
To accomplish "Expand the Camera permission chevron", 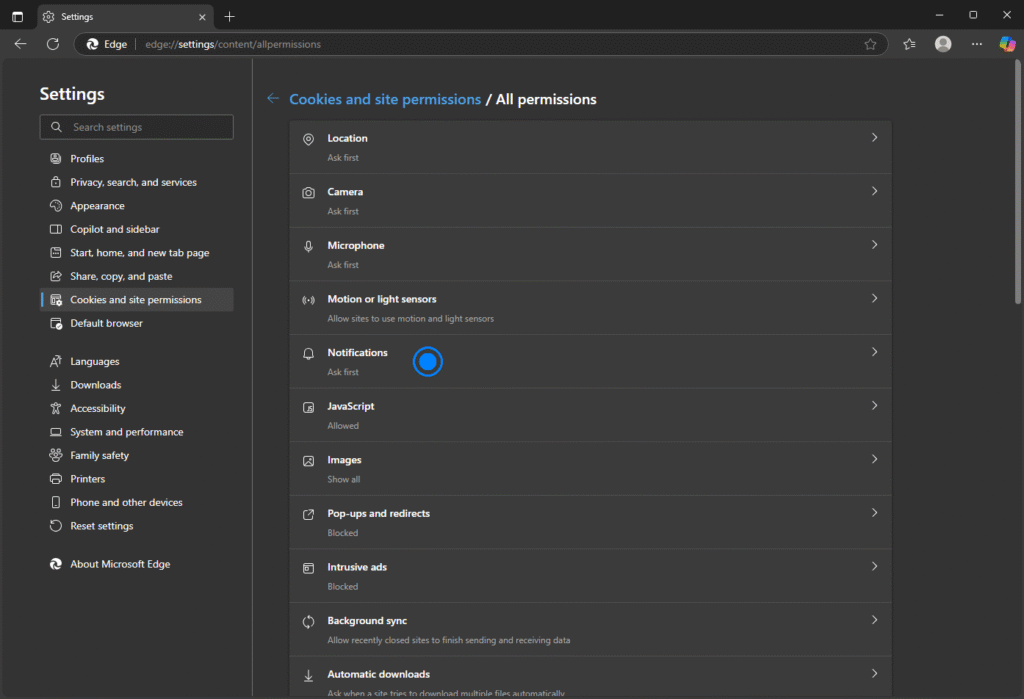I will (x=874, y=191).
